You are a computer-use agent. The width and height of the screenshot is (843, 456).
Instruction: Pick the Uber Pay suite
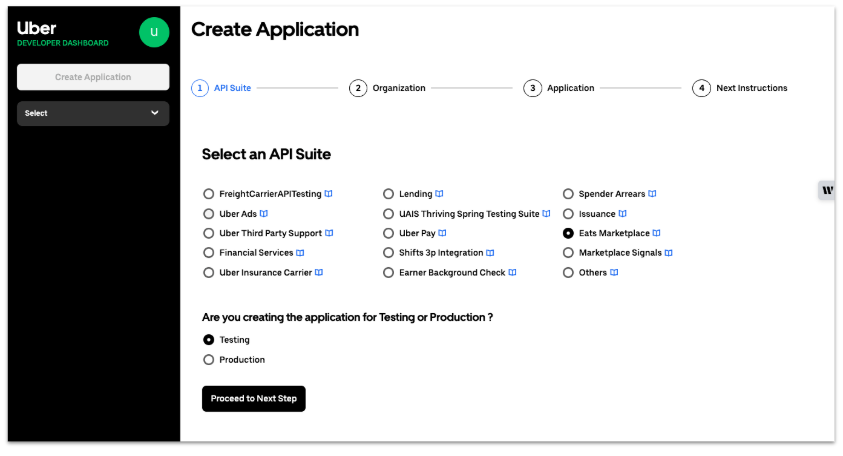388,233
